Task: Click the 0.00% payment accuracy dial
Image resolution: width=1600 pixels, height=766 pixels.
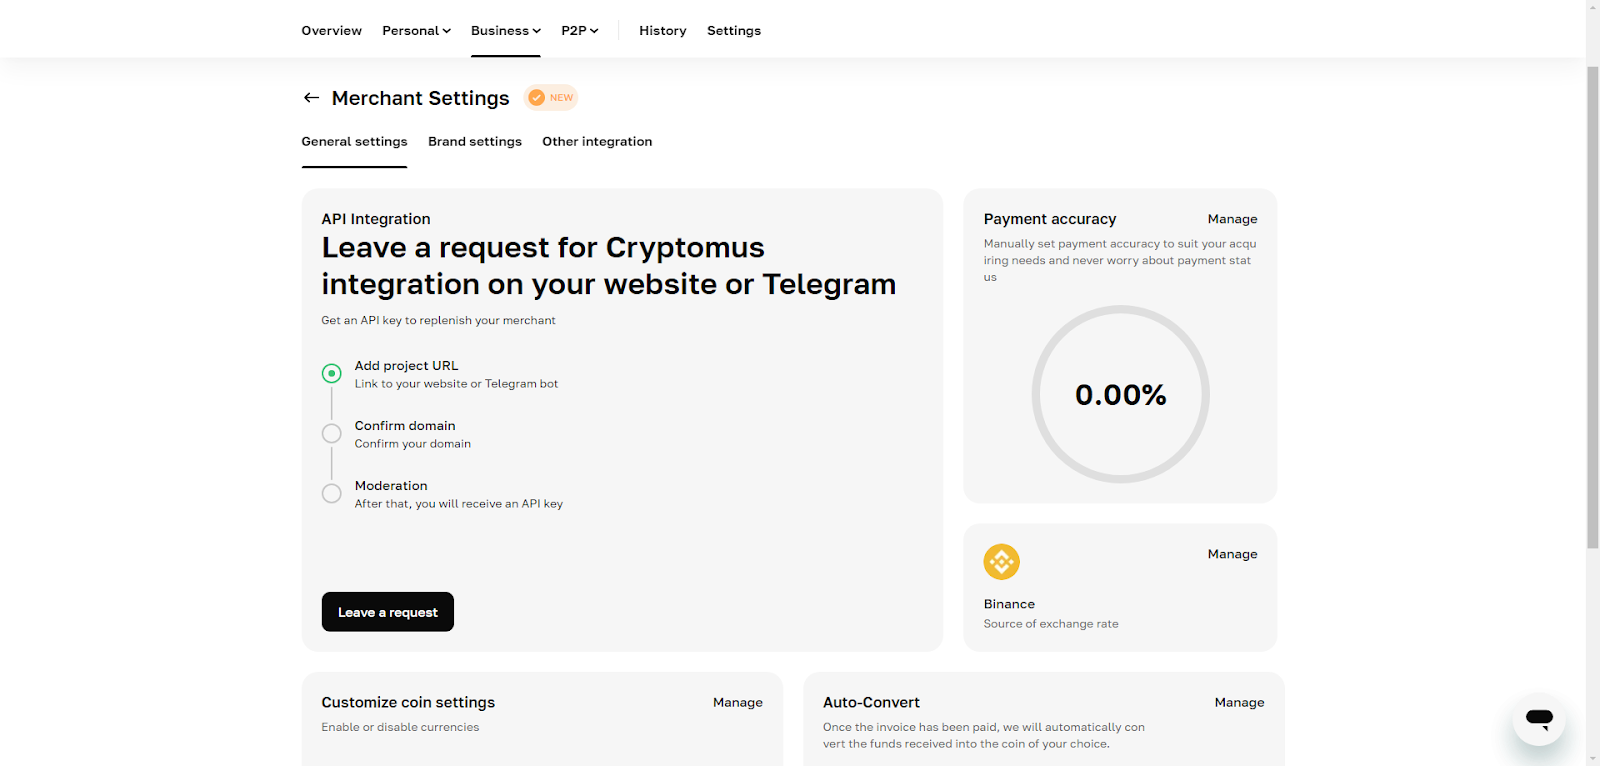Action: click(1121, 394)
